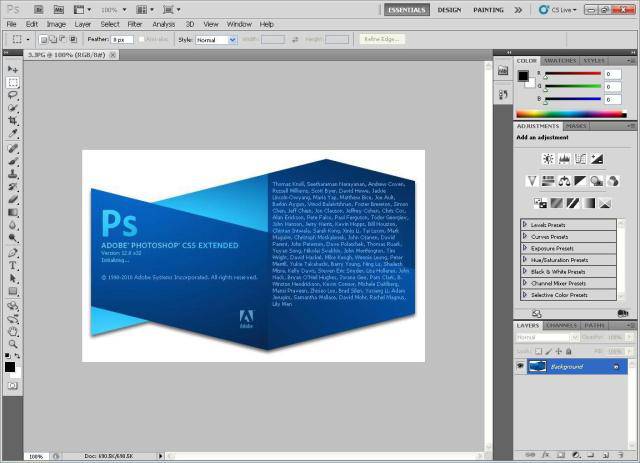Switch to the Design workspace

[x=449, y=10]
